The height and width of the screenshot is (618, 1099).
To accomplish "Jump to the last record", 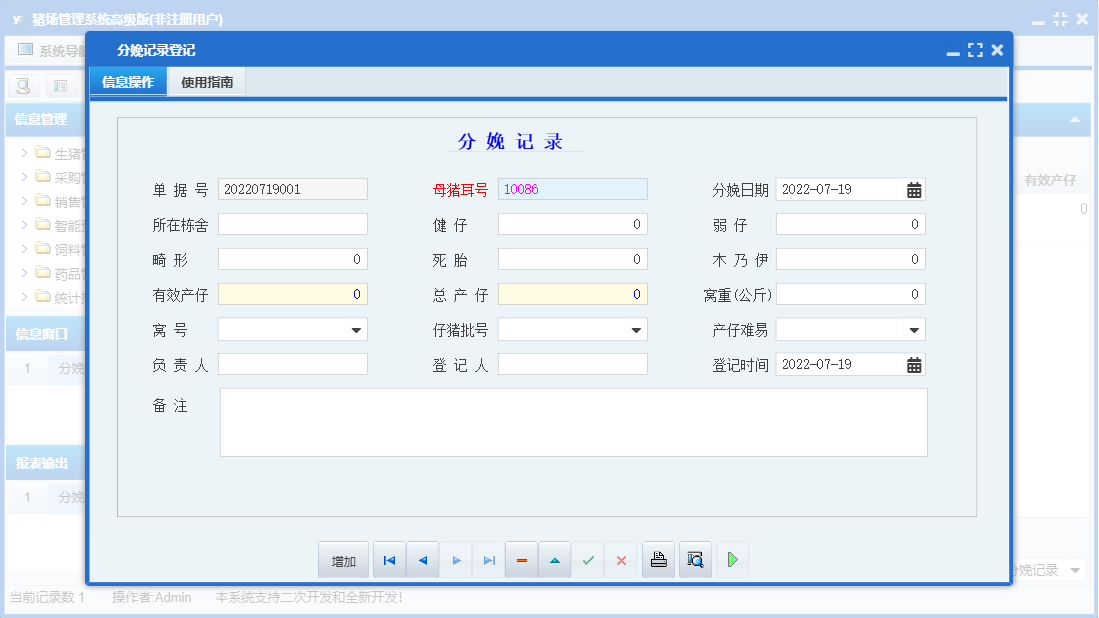I will 489,559.
